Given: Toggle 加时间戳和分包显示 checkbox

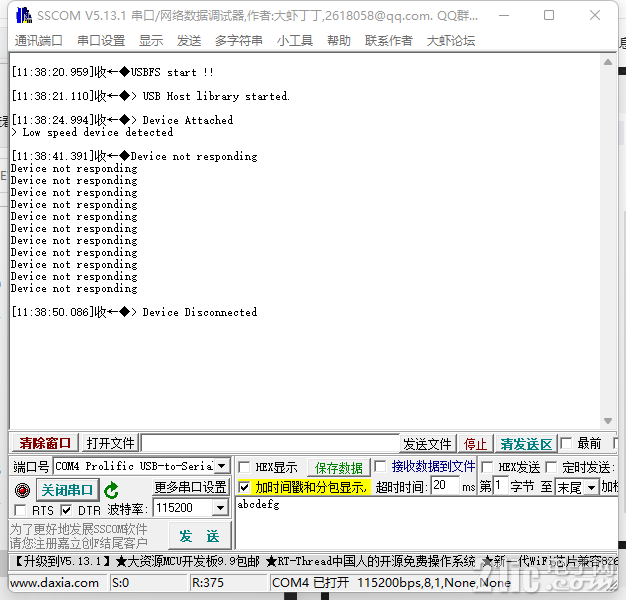Looking at the screenshot, I should coord(244,487).
